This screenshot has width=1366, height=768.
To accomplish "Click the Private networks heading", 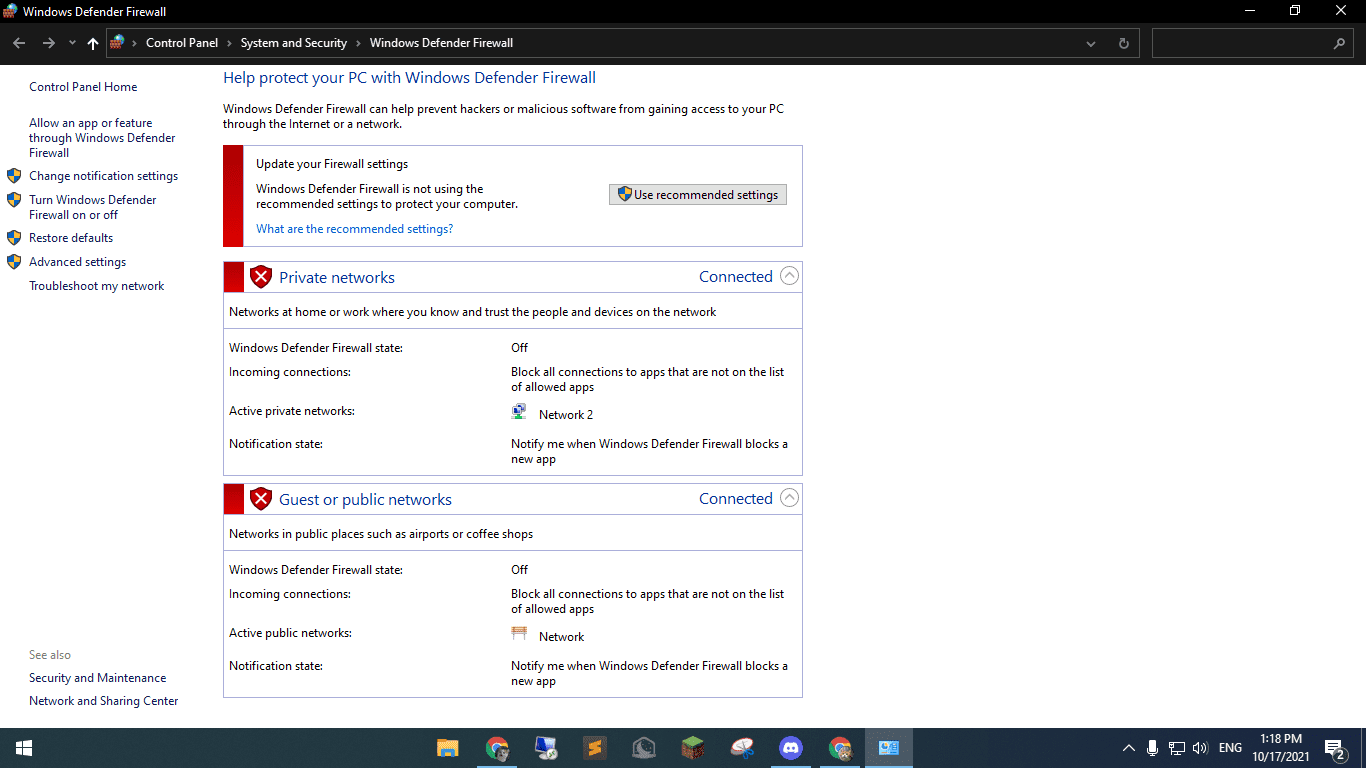I will pos(337,278).
